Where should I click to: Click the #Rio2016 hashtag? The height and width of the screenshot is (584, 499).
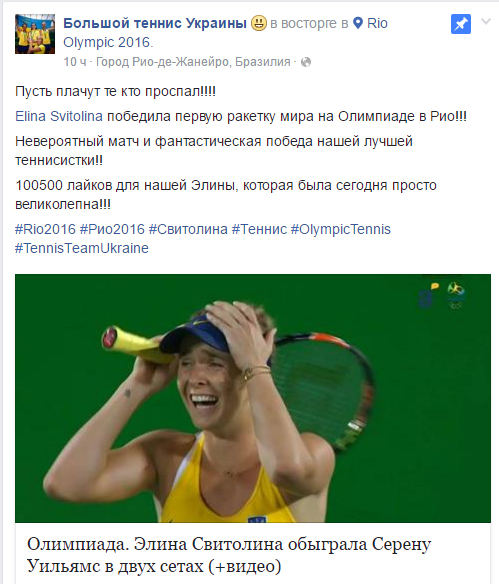[45, 229]
